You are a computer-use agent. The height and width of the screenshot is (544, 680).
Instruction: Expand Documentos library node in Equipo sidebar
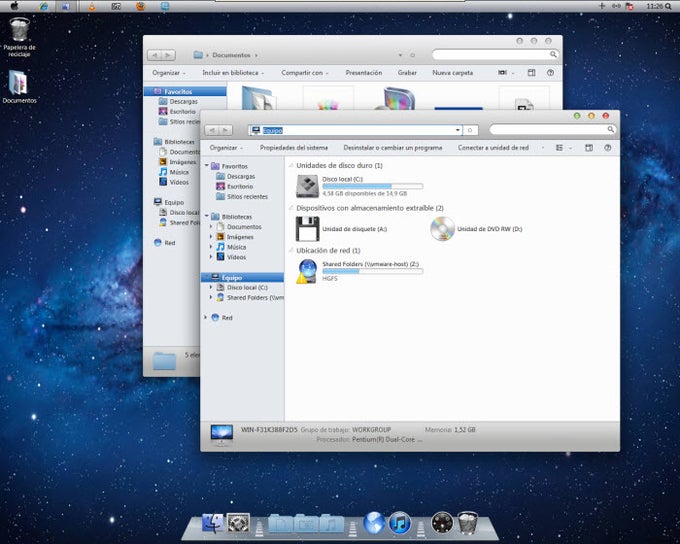coord(211,226)
